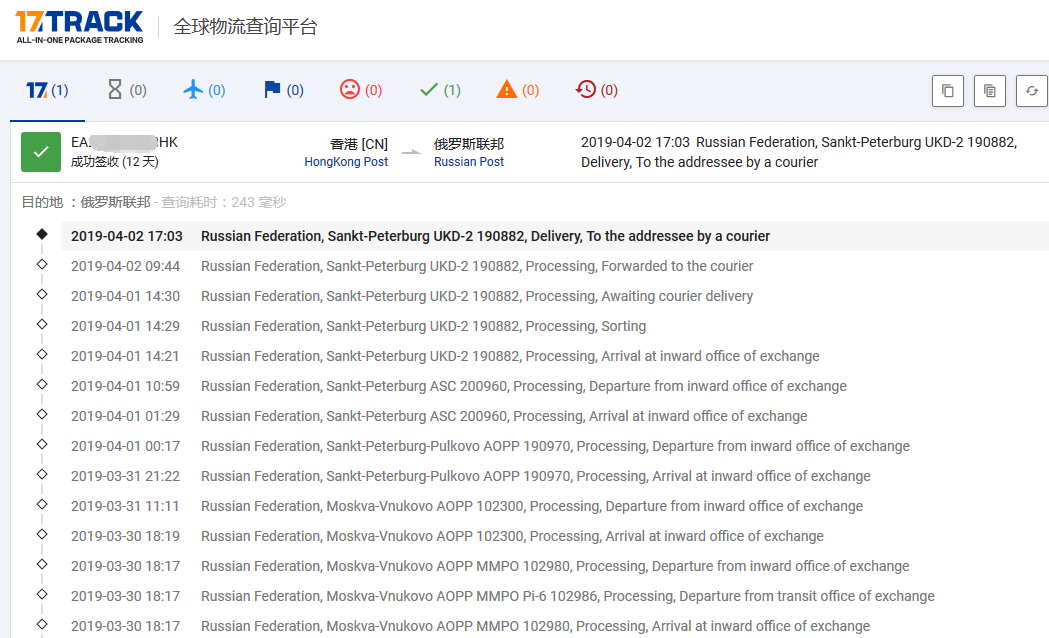Filter by Not Found hourglass icon
The width and height of the screenshot is (1049, 638).
[x=126, y=90]
